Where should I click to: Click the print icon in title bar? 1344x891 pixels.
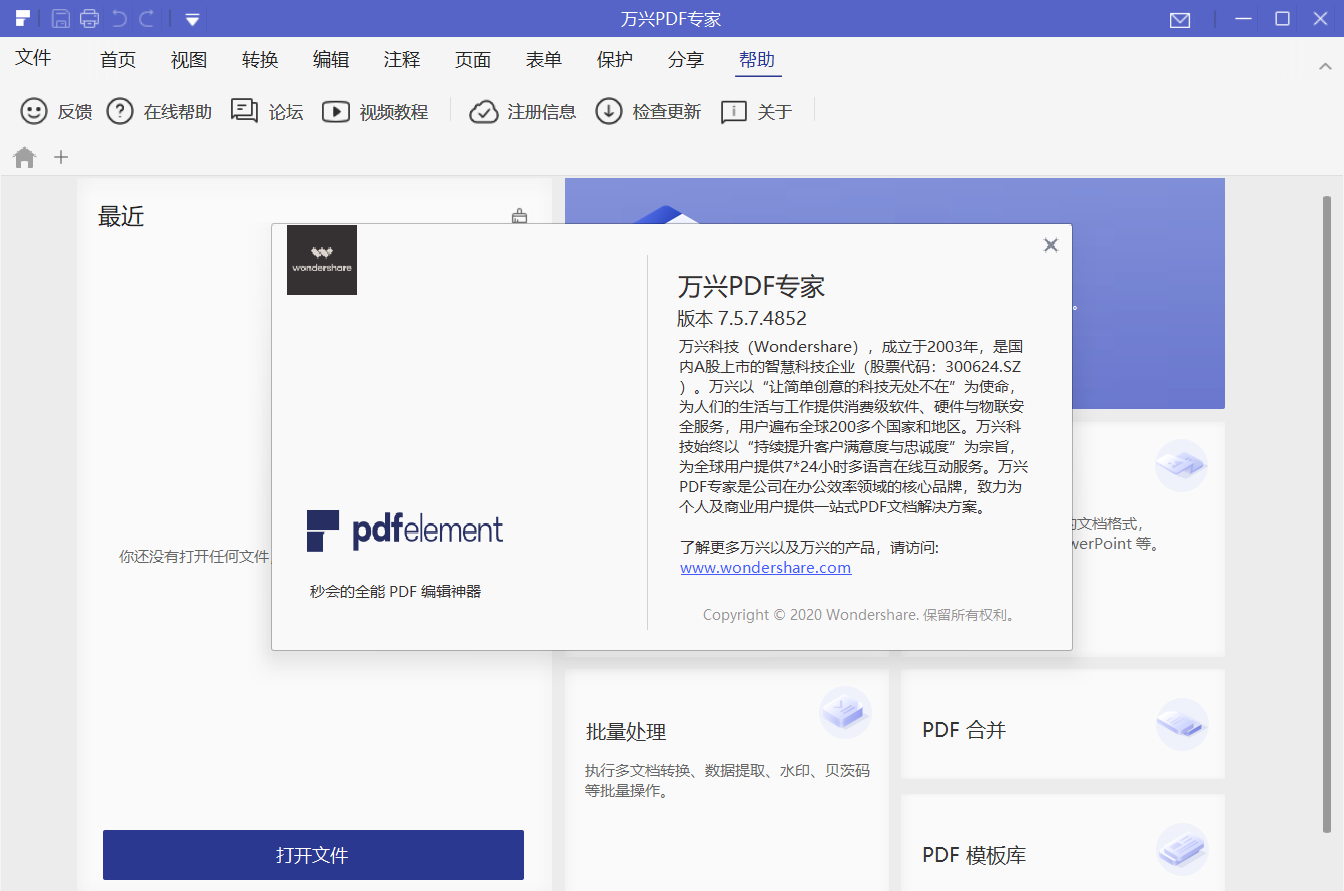click(90, 18)
